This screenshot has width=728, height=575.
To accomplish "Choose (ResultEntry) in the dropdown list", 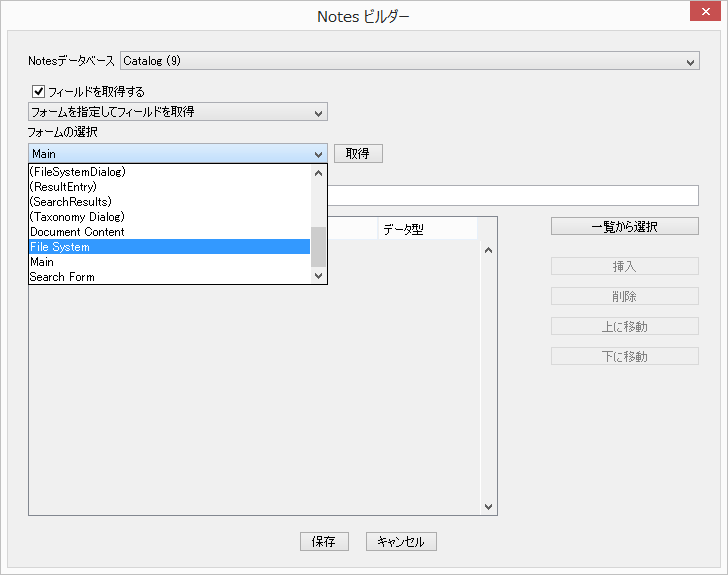I will point(66,187).
